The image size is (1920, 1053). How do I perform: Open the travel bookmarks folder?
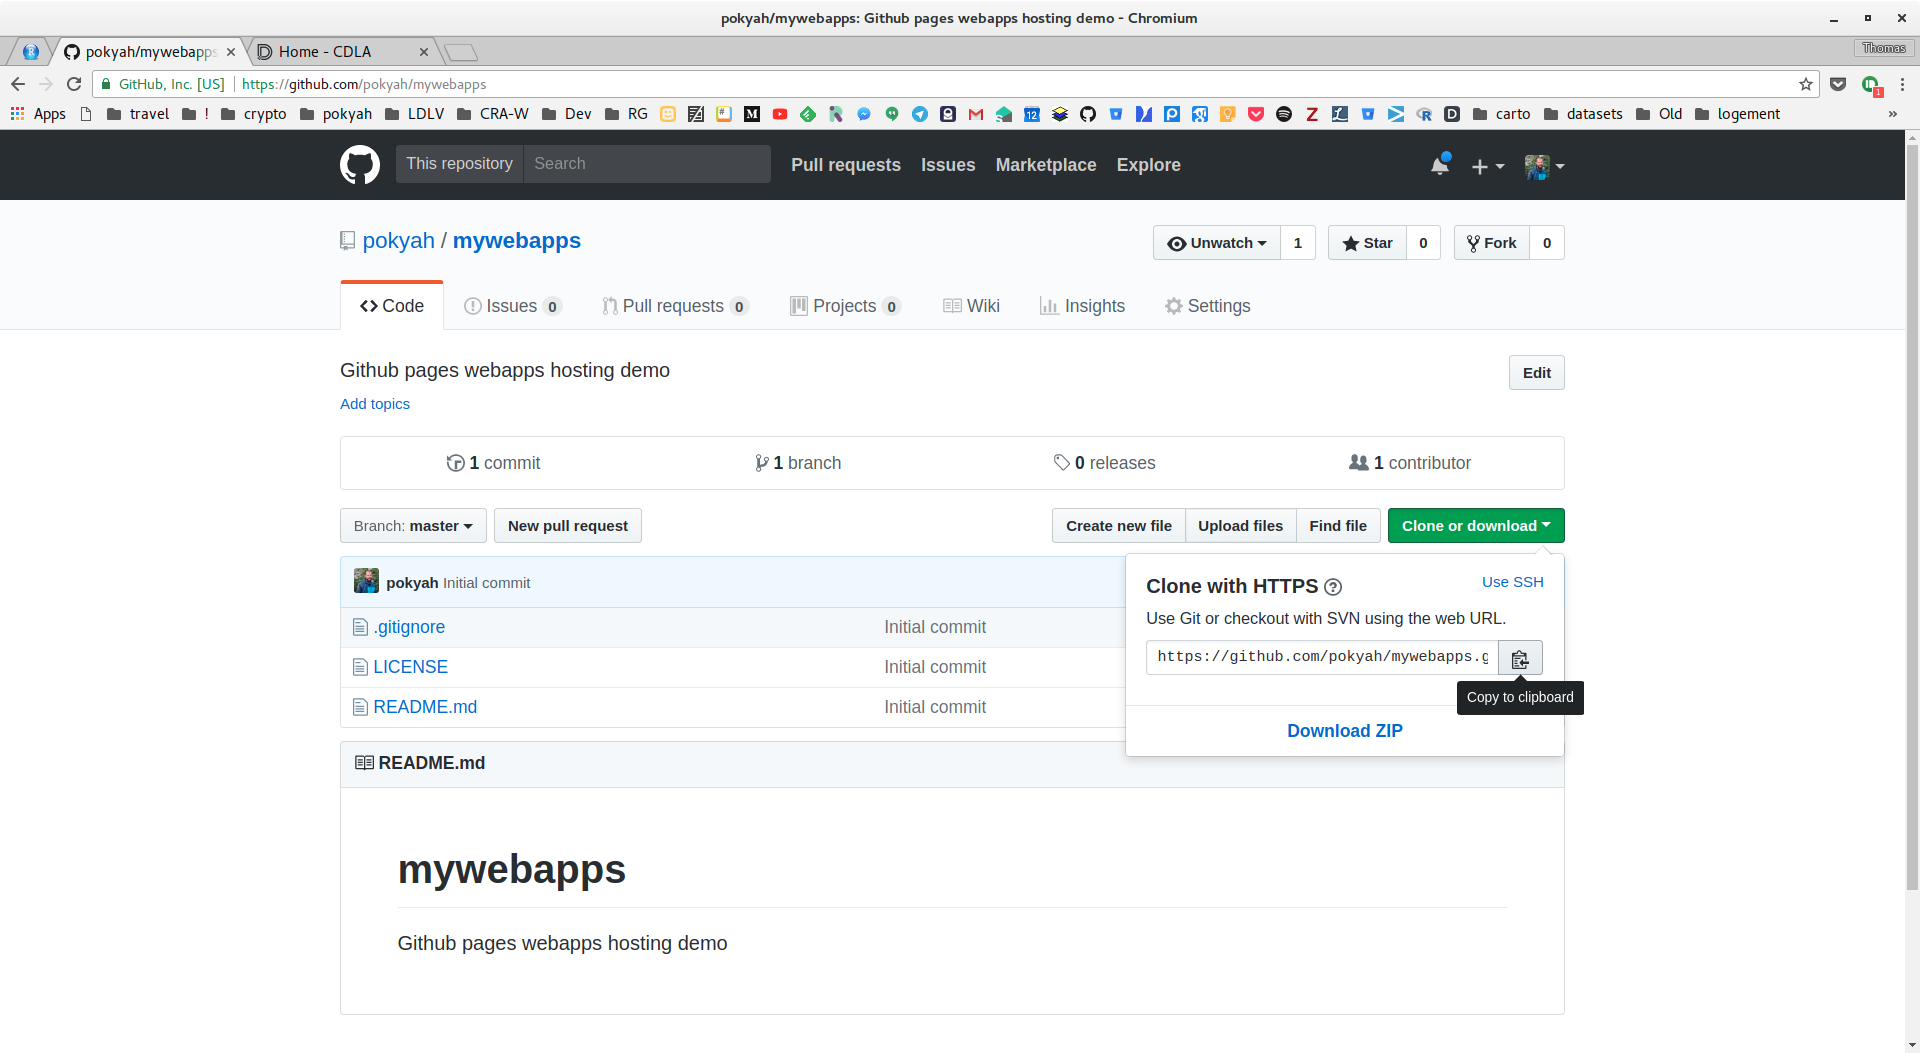(x=138, y=114)
